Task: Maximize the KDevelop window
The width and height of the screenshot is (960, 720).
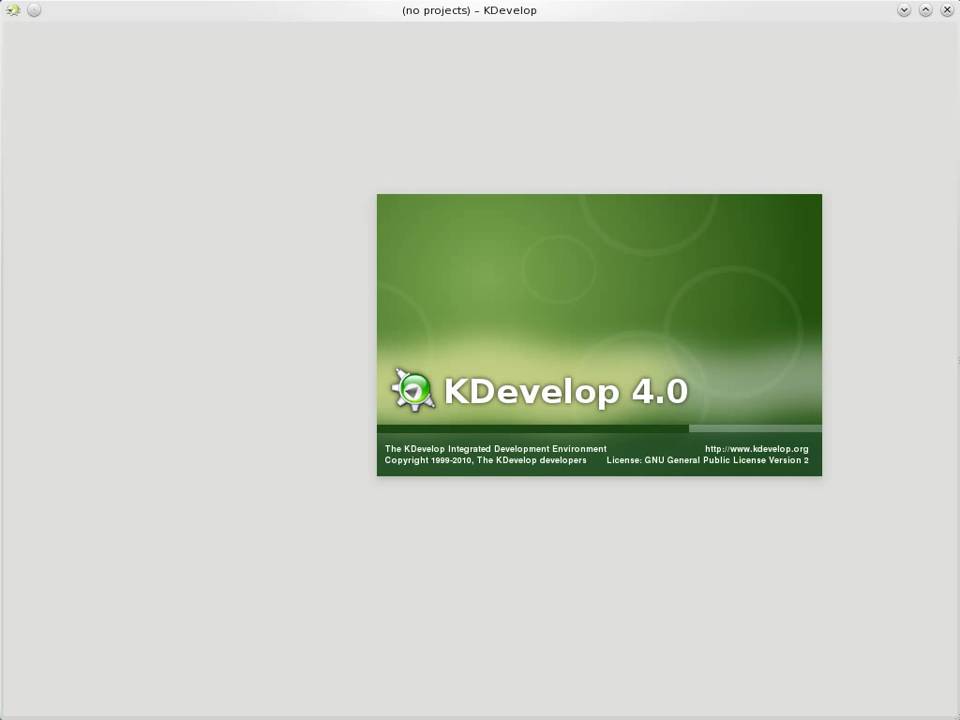Action: pos(925,10)
